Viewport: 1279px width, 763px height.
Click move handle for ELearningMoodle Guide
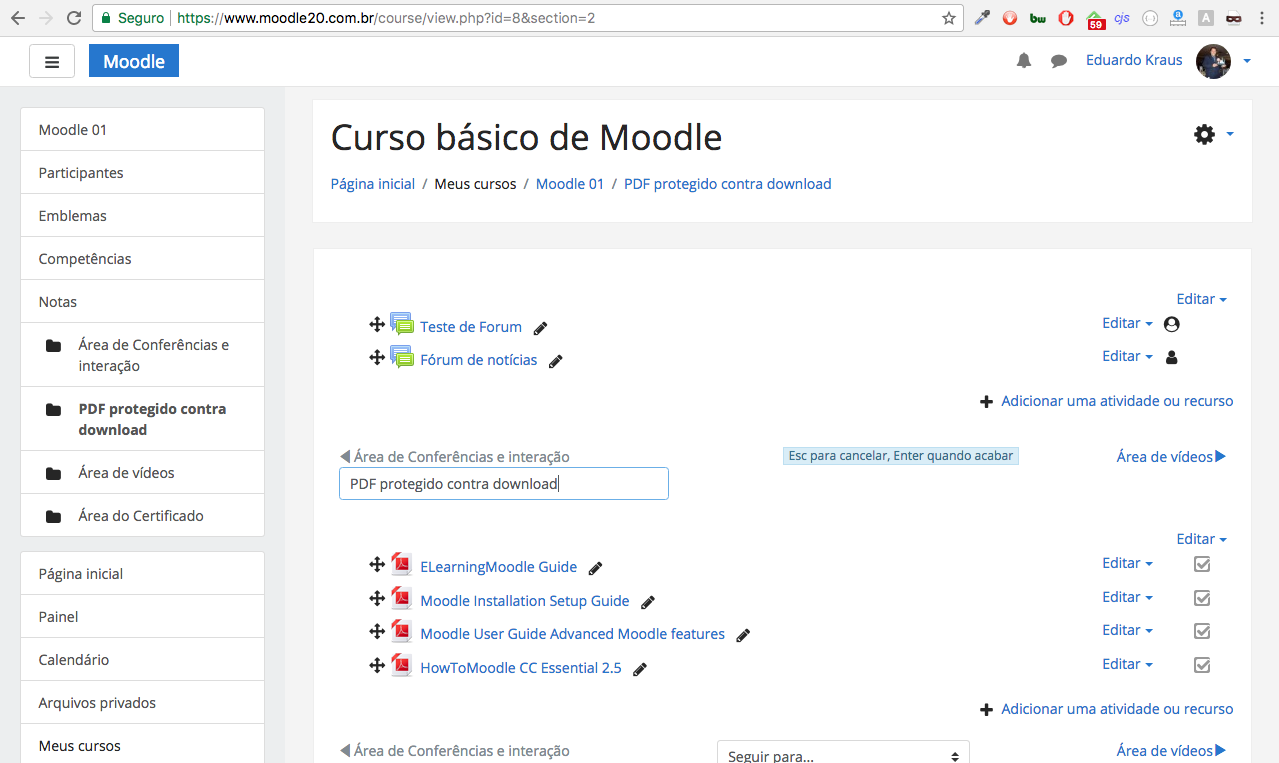click(x=377, y=564)
